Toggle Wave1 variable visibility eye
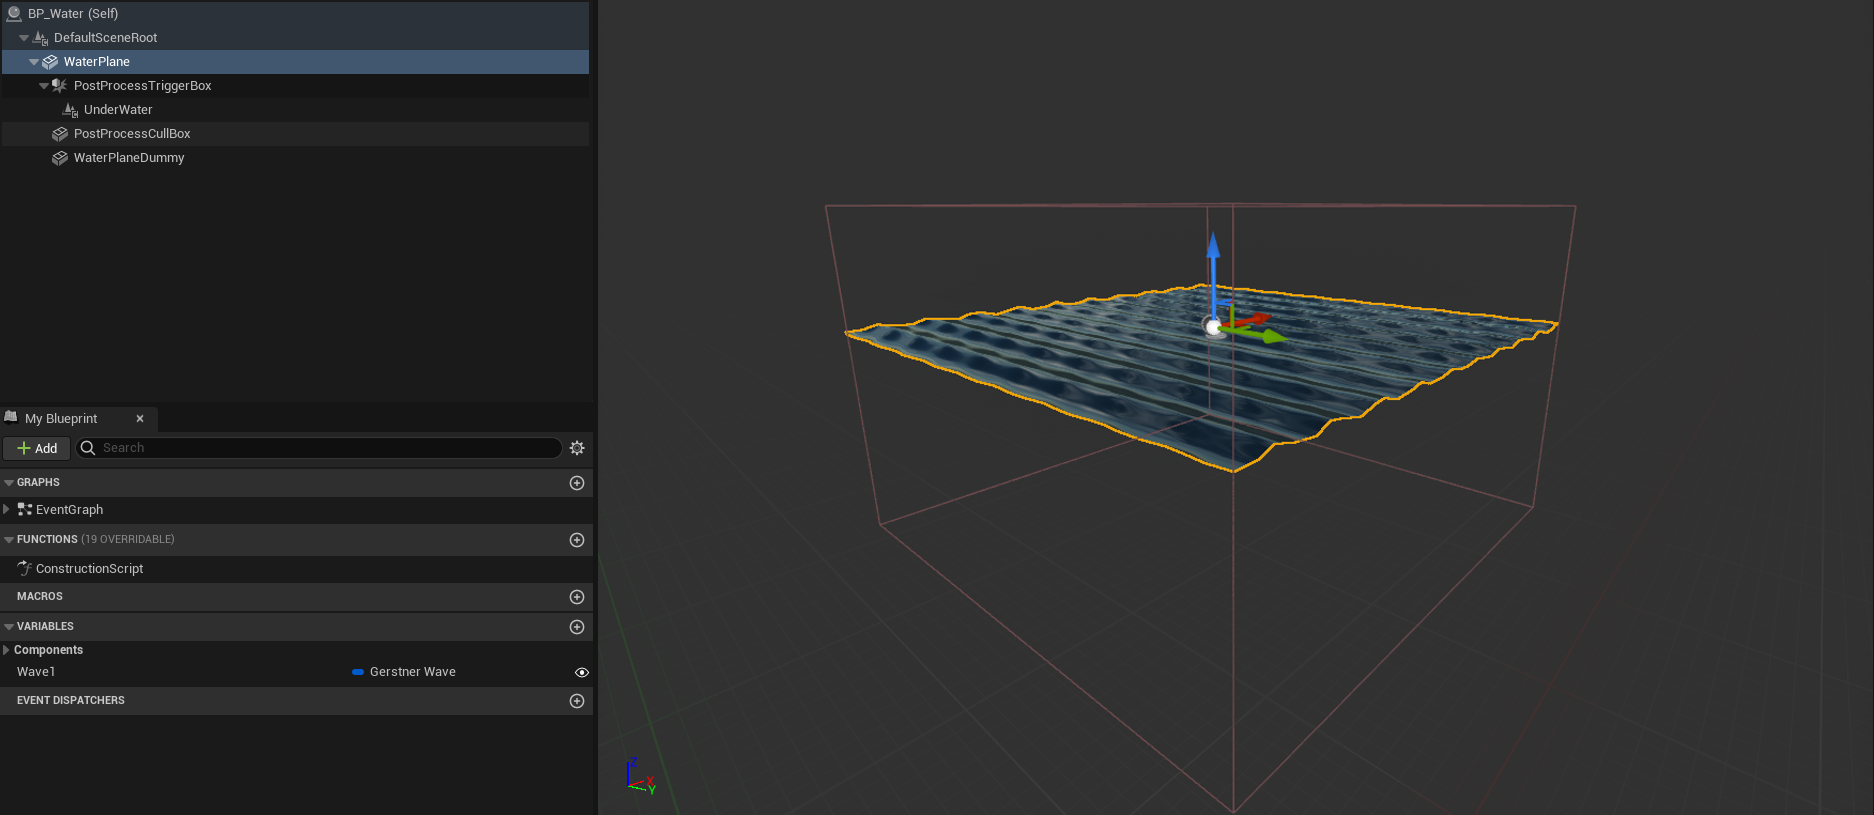This screenshot has height=815, width=1874. click(x=581, y=673)
